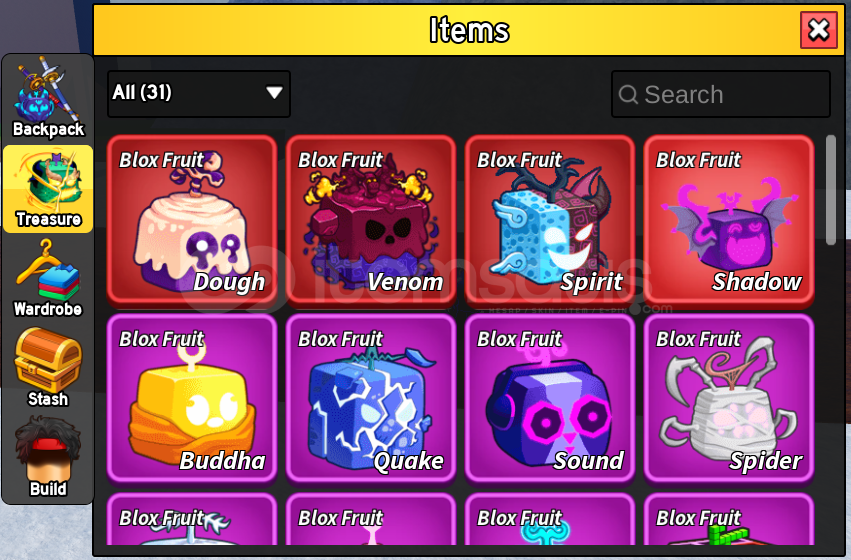Click the items list scrollbar

pos(830,190)
